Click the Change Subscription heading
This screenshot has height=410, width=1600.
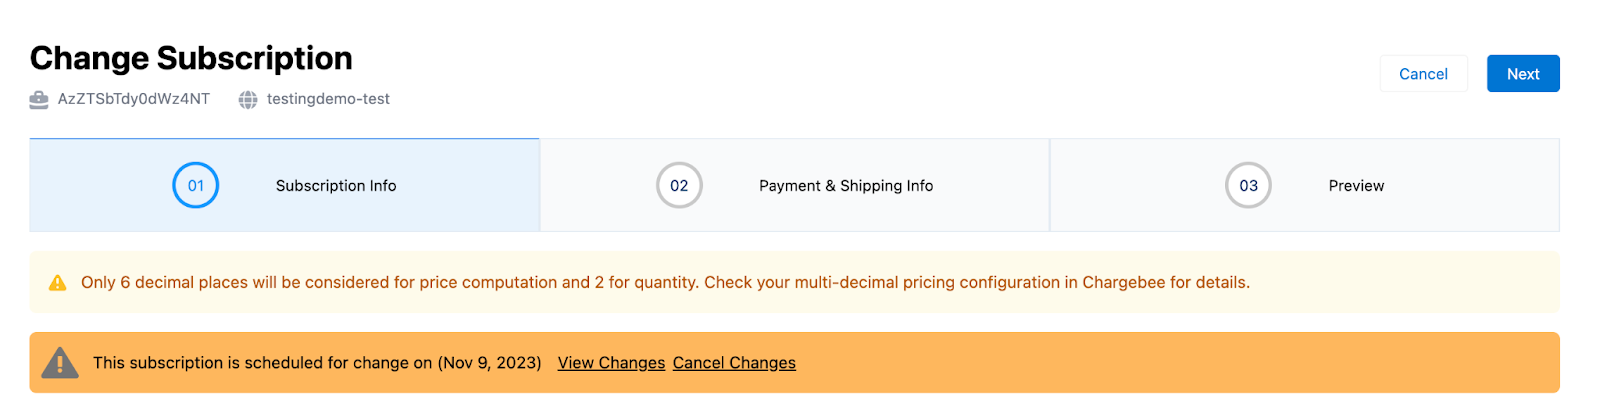click(191, 58)
